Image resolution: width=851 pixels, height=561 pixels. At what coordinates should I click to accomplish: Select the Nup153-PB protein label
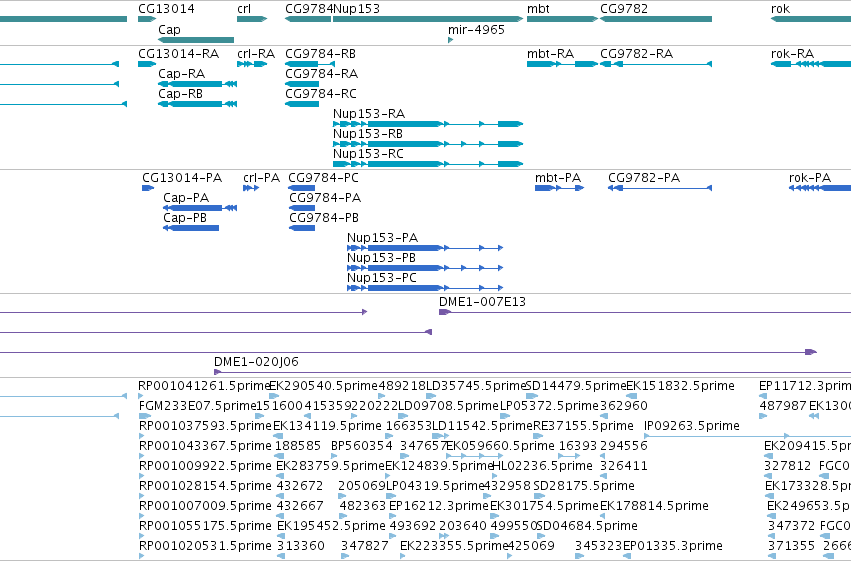[381, 258]
